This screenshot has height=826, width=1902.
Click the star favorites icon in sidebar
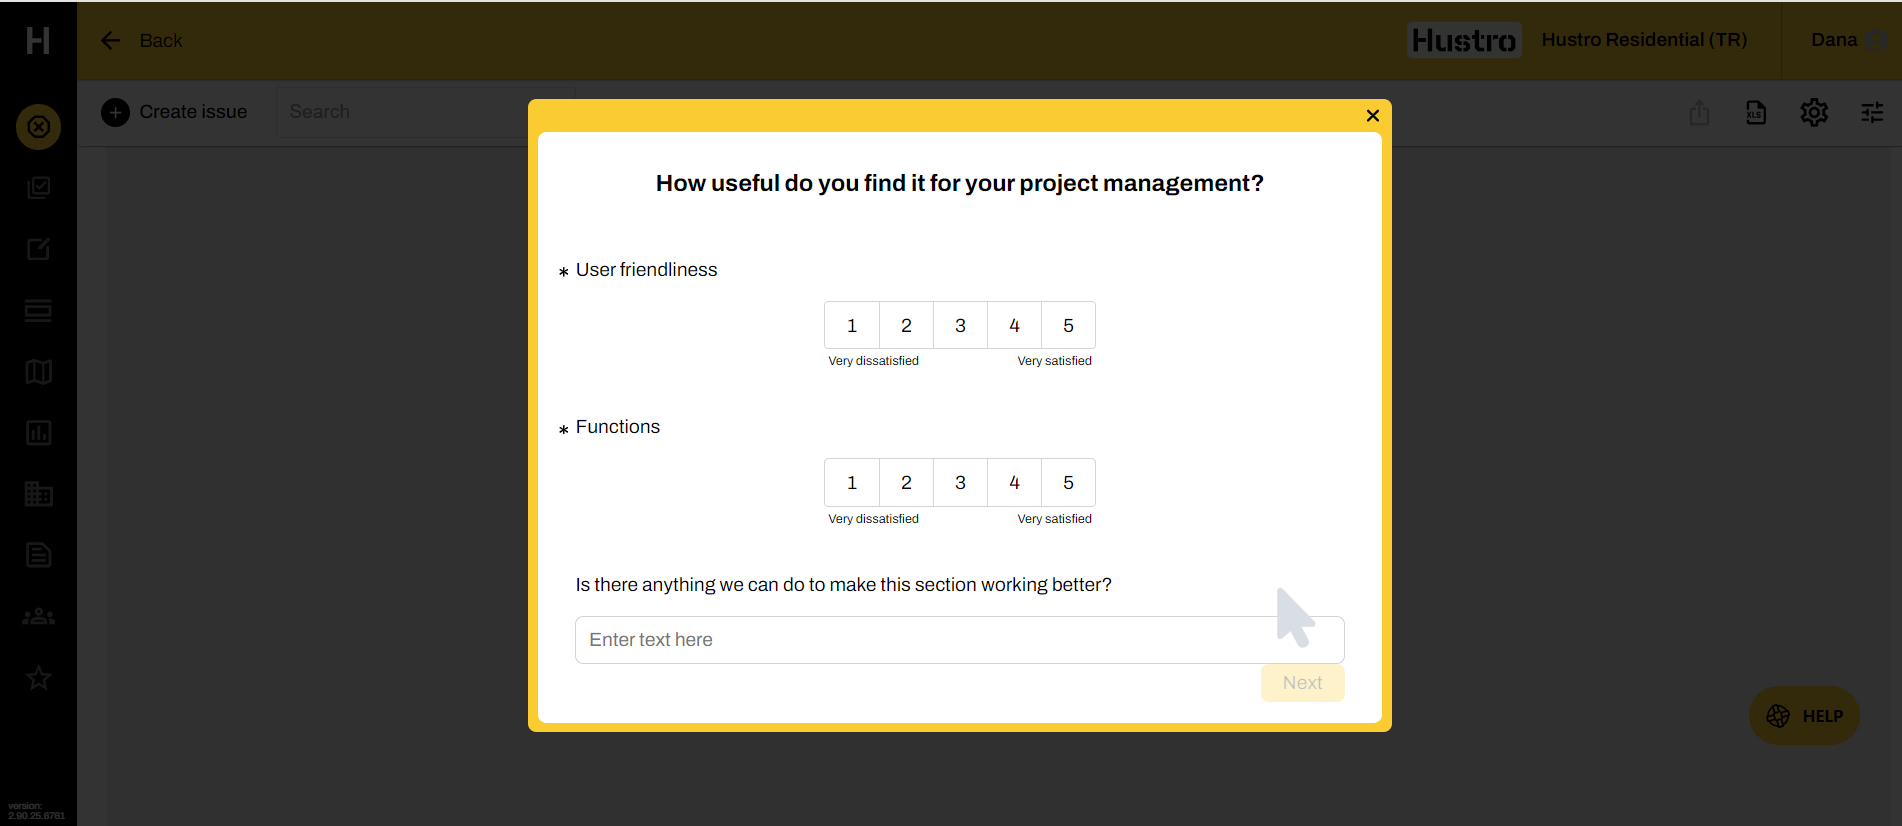click(38, 678)
